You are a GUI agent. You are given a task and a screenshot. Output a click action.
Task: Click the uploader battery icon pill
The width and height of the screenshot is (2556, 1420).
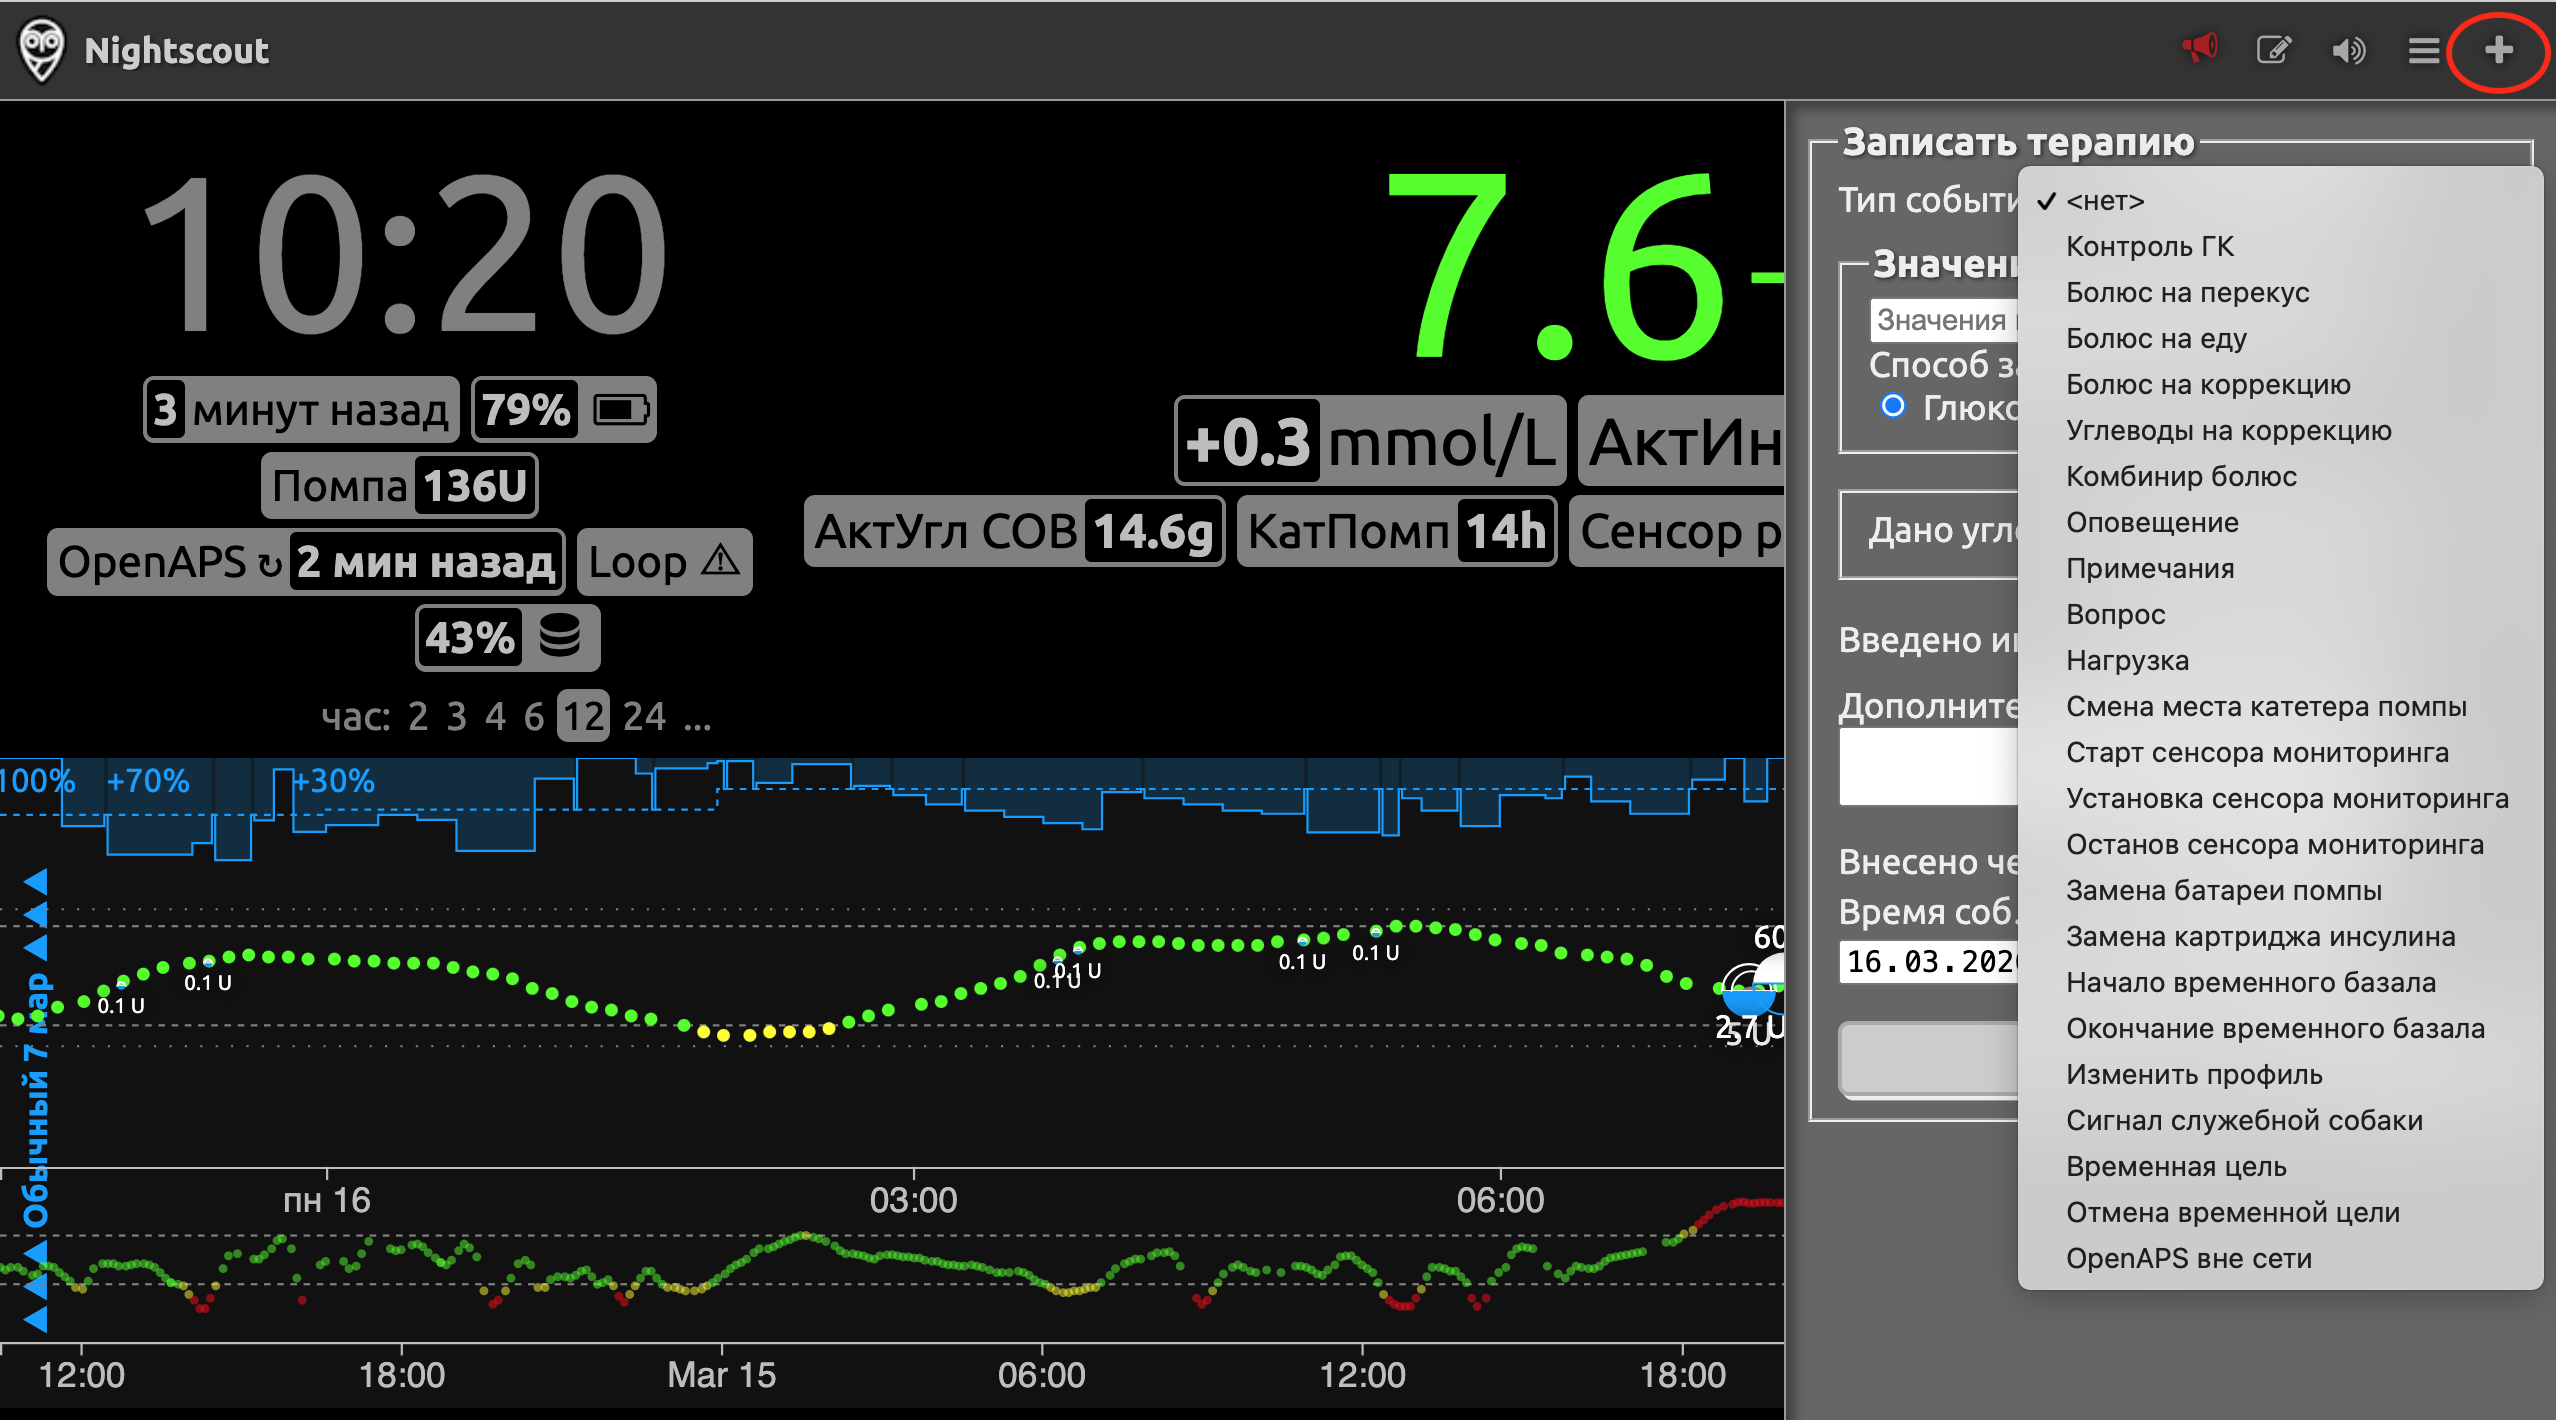point(564,409)
